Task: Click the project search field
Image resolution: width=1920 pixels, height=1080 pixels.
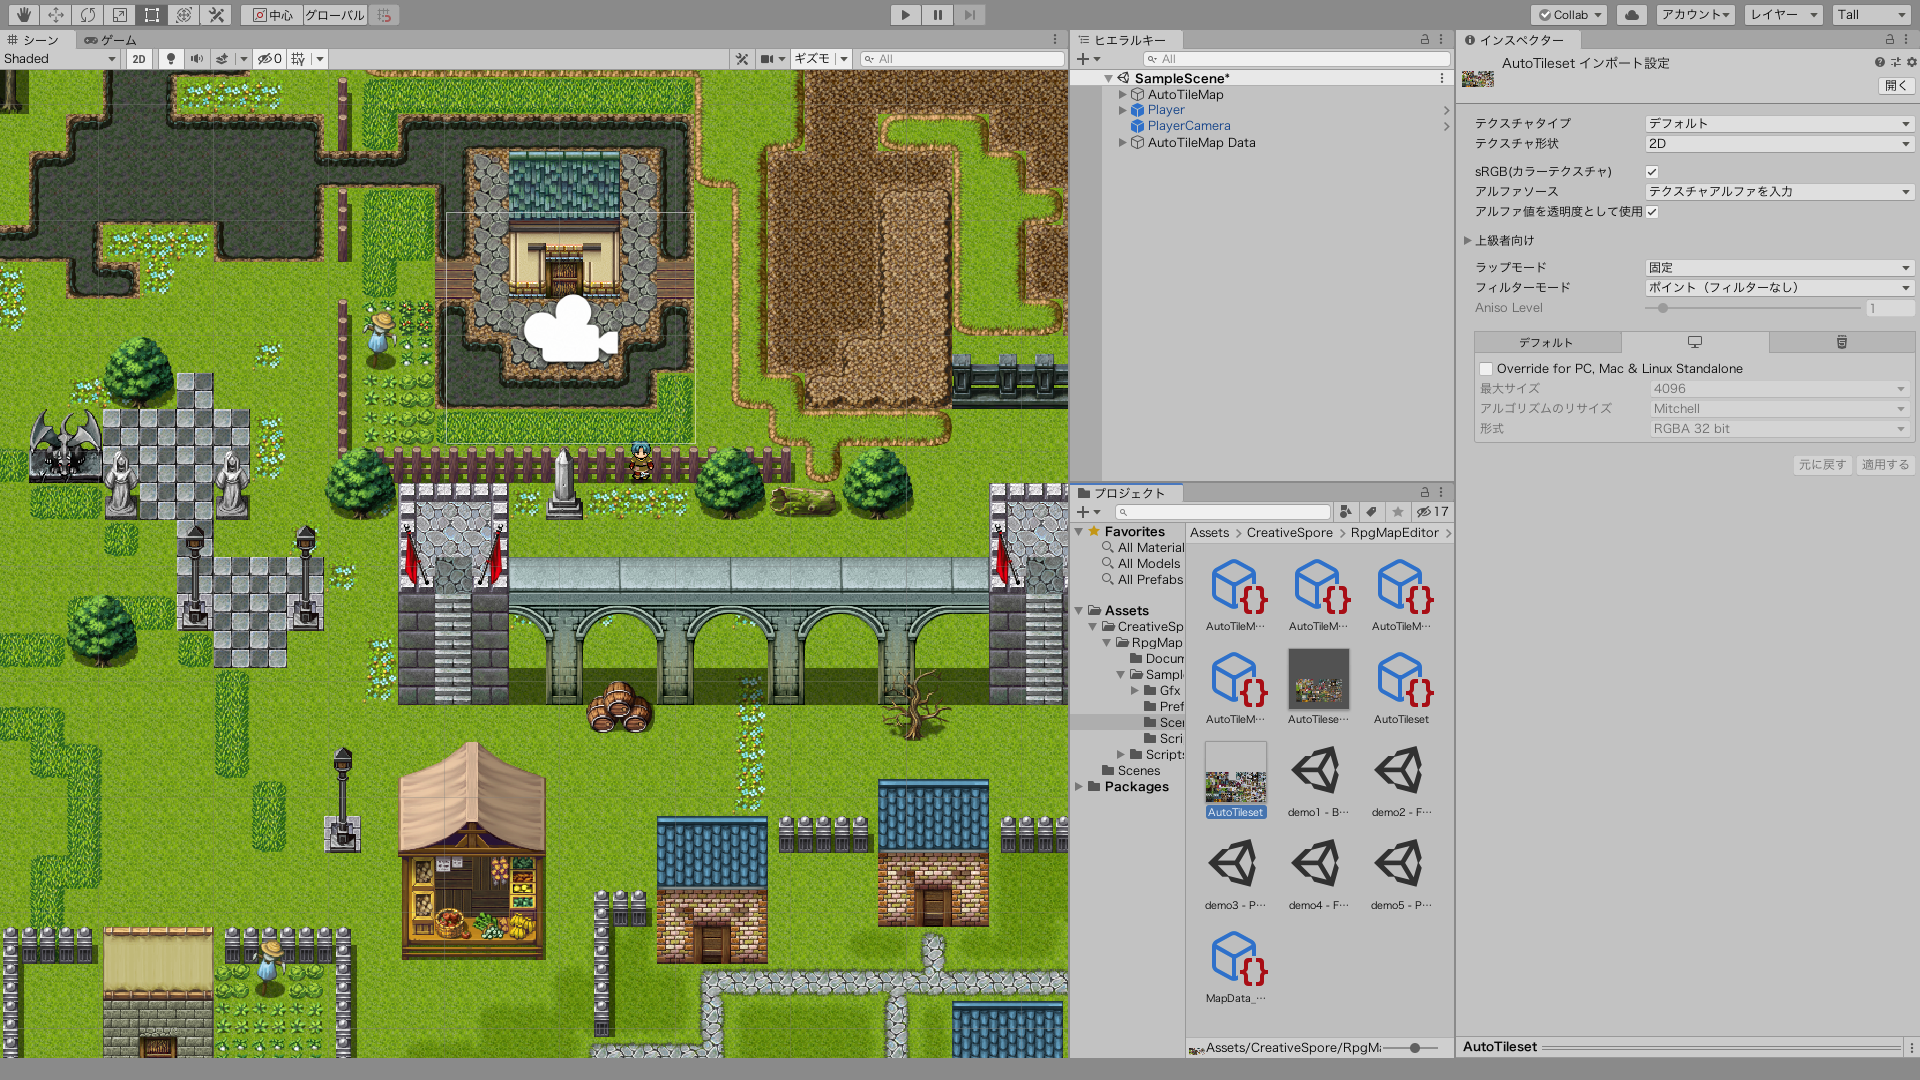Action: click(x=1222, y=512)
